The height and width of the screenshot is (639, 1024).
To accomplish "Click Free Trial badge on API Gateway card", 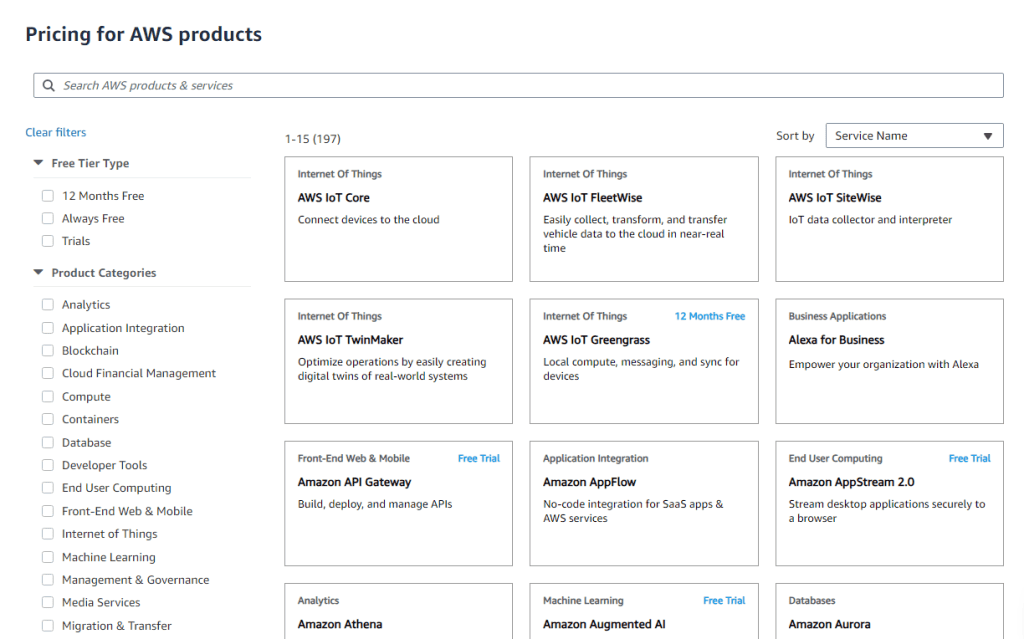I will click(x=479, y=459).
